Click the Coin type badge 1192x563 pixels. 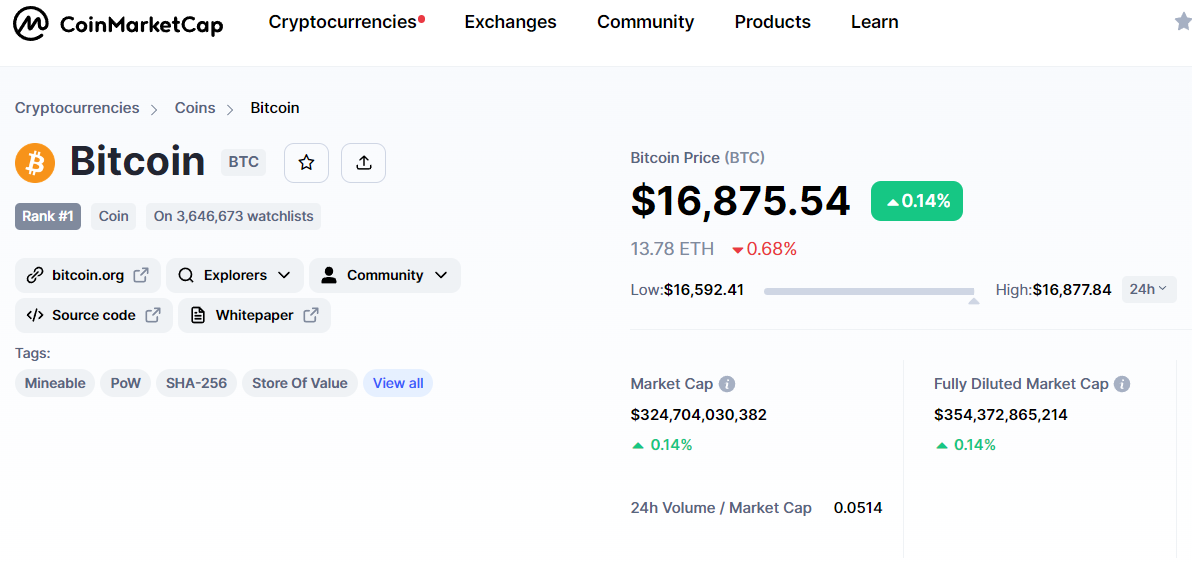(x=113, y=217)
